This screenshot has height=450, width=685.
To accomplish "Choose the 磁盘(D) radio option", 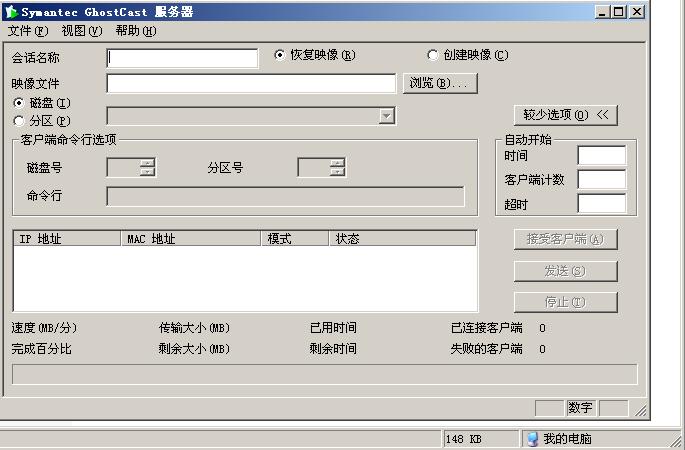I will [19, 103].
